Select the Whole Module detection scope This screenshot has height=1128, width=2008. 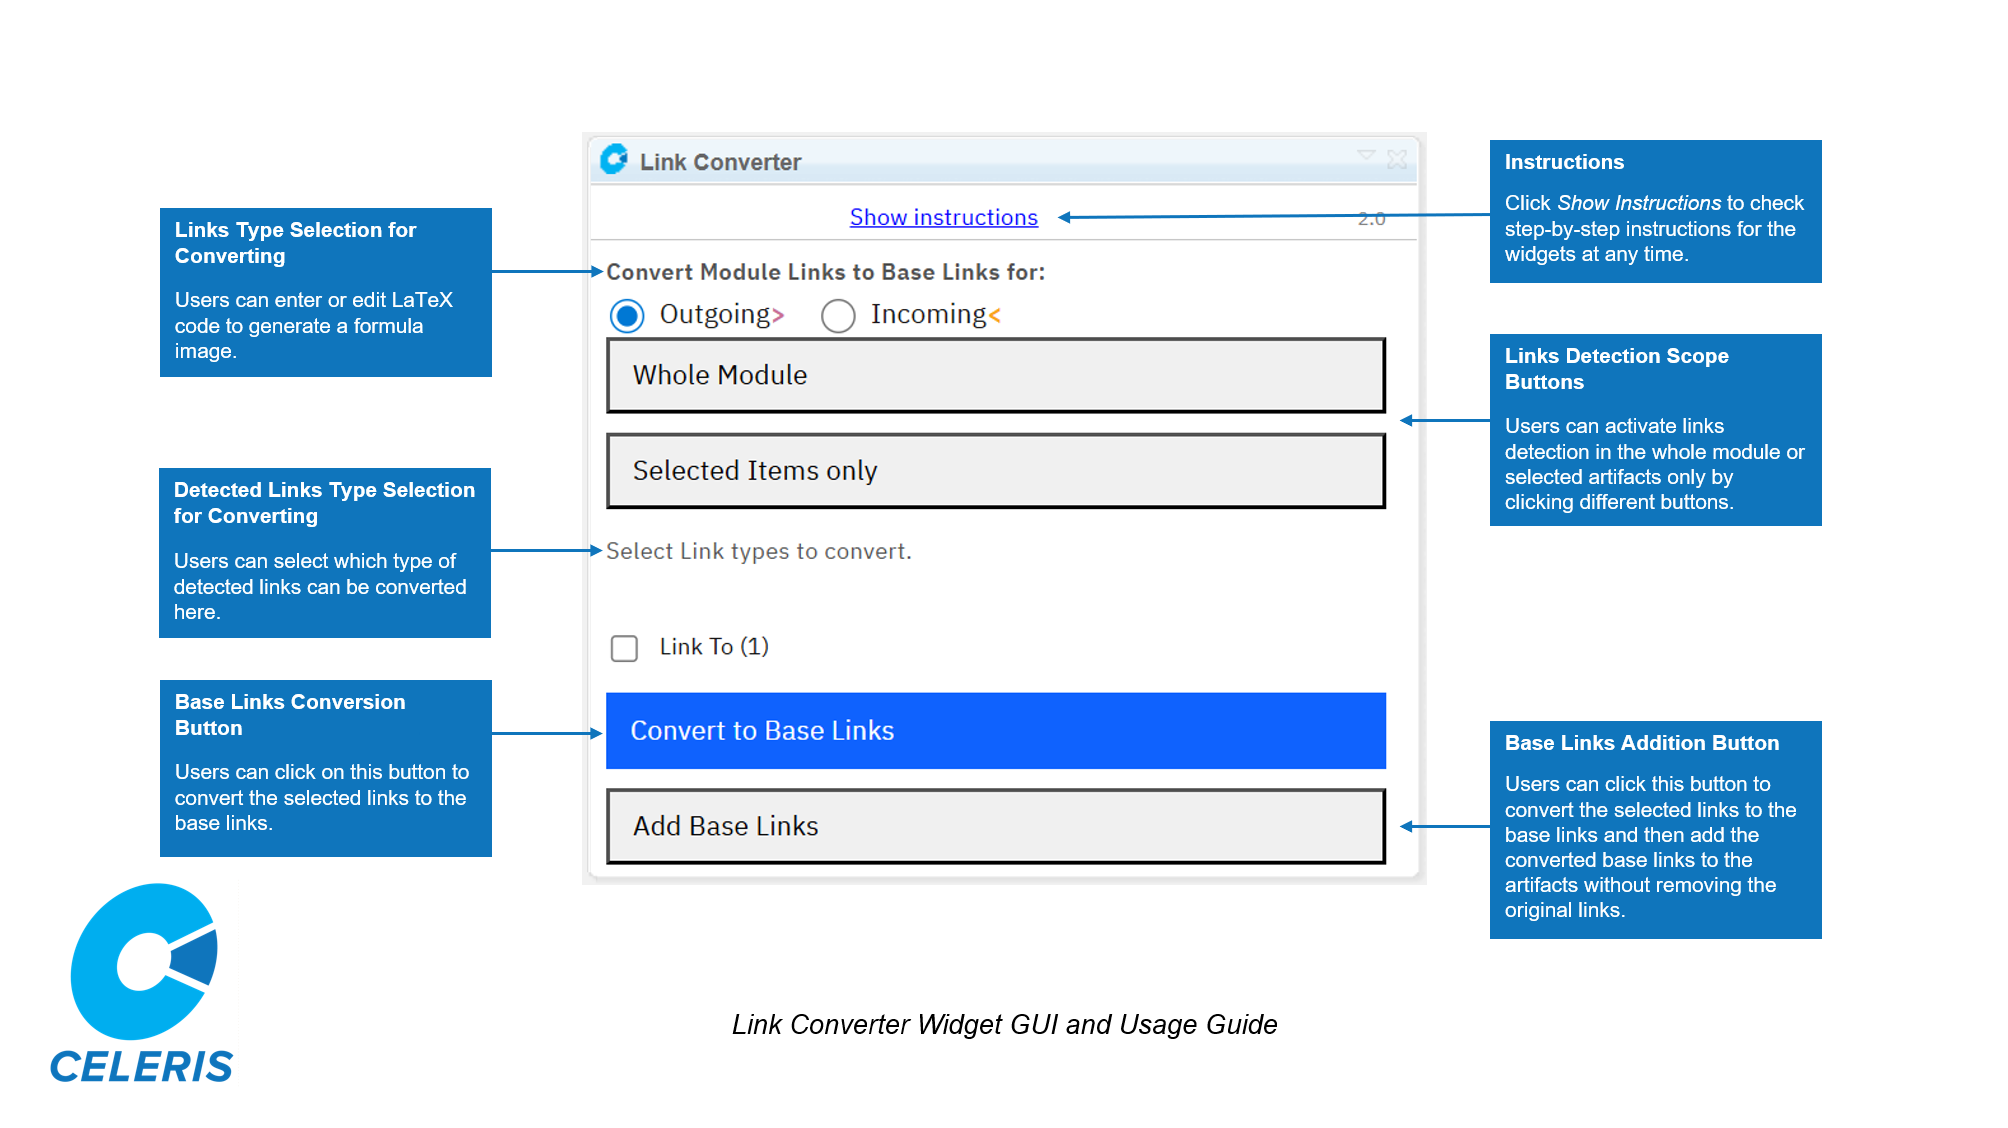[995, 375]
